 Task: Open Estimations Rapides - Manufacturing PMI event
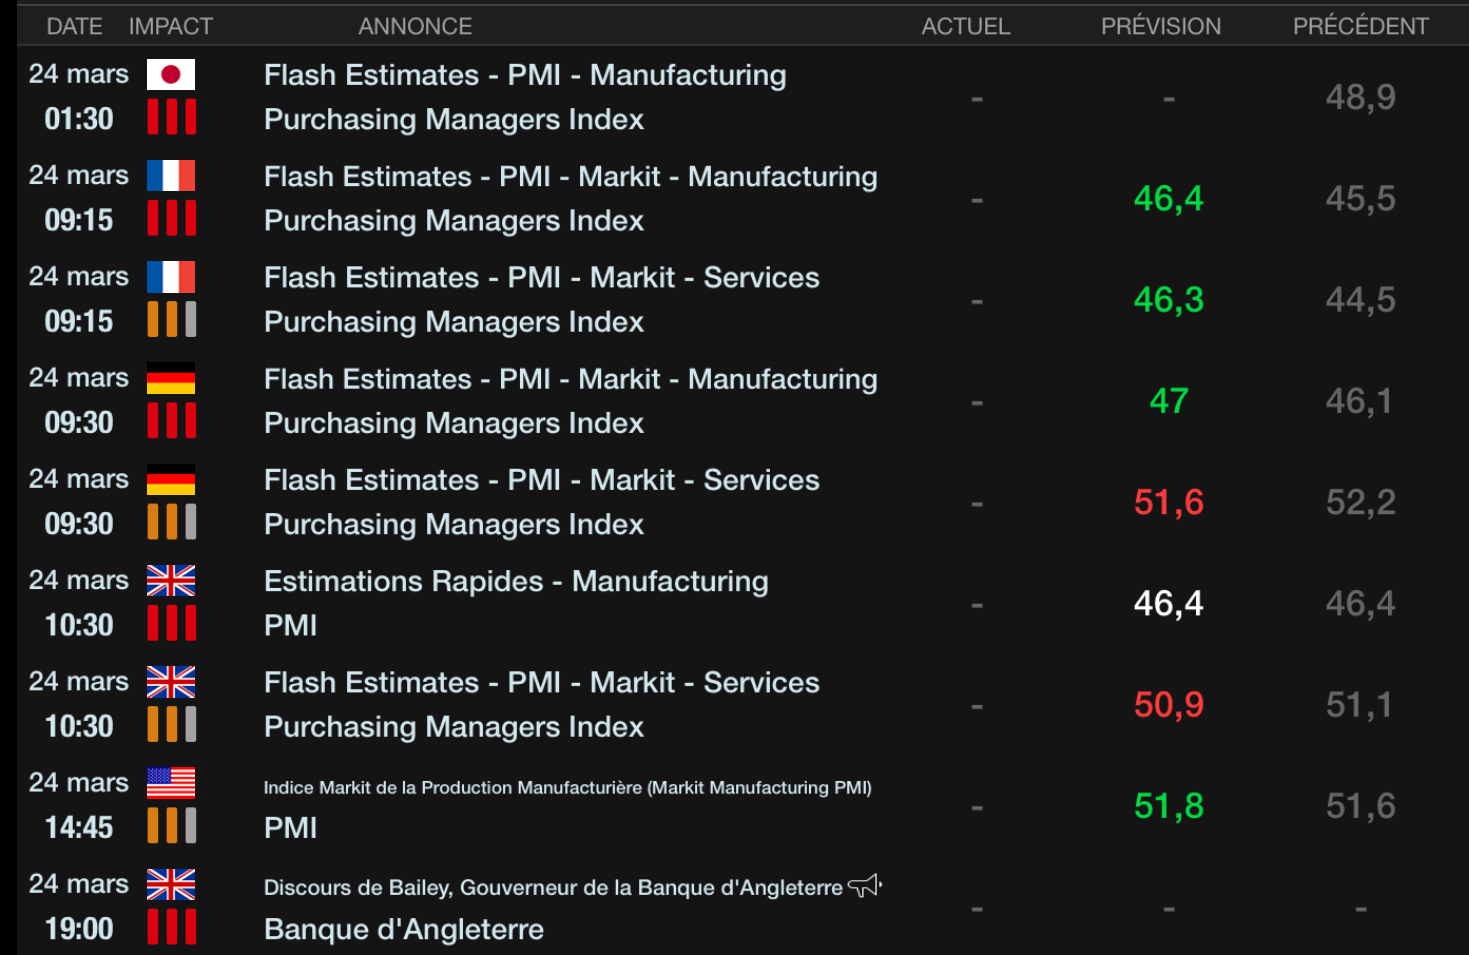click(516, 582)
